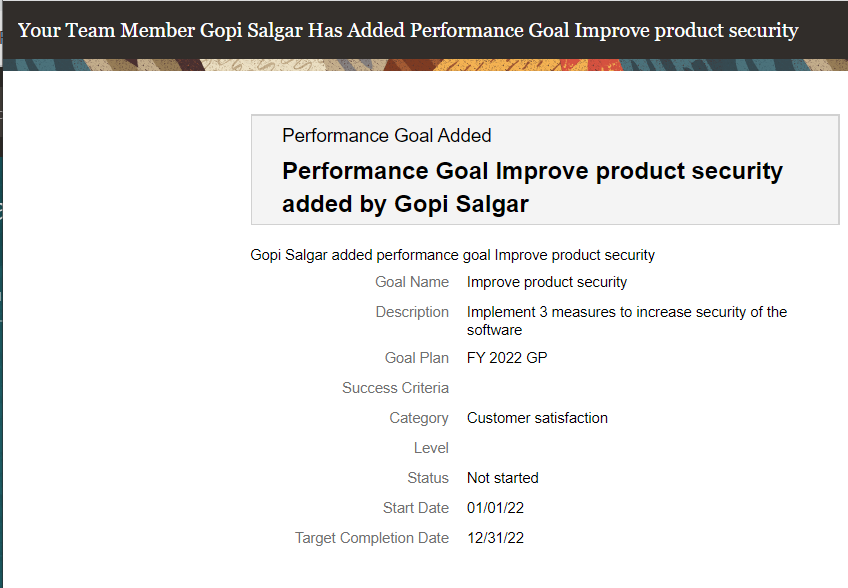
Task: Select the 'Customer satisfaction' category value
Action: point(537,418)
